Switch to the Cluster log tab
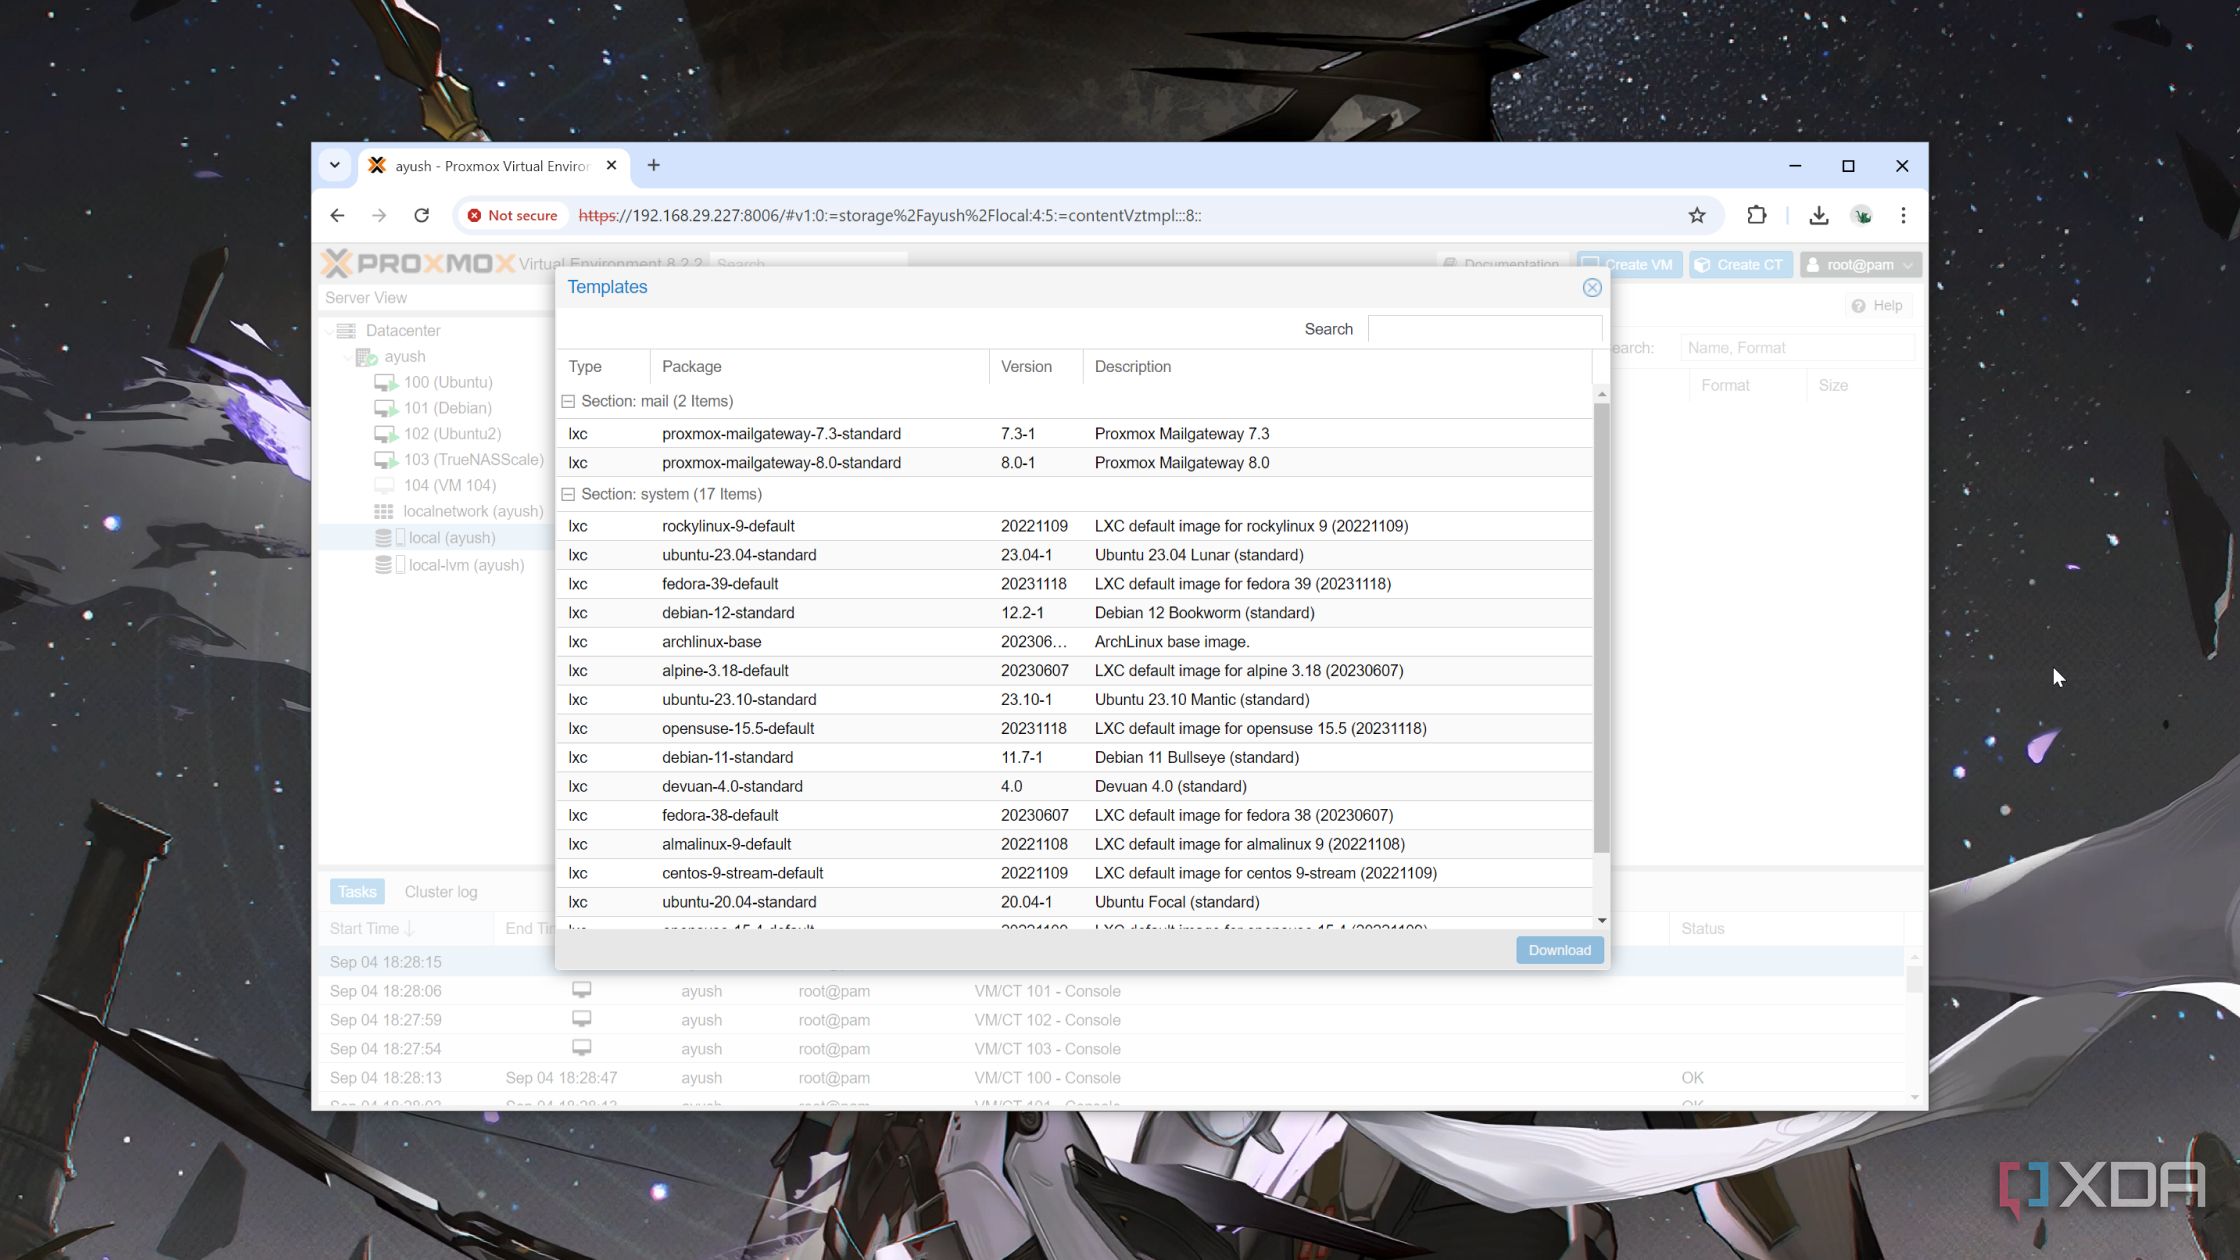The height and width of the screenshot is (1260, 2240). pos(440,891)
